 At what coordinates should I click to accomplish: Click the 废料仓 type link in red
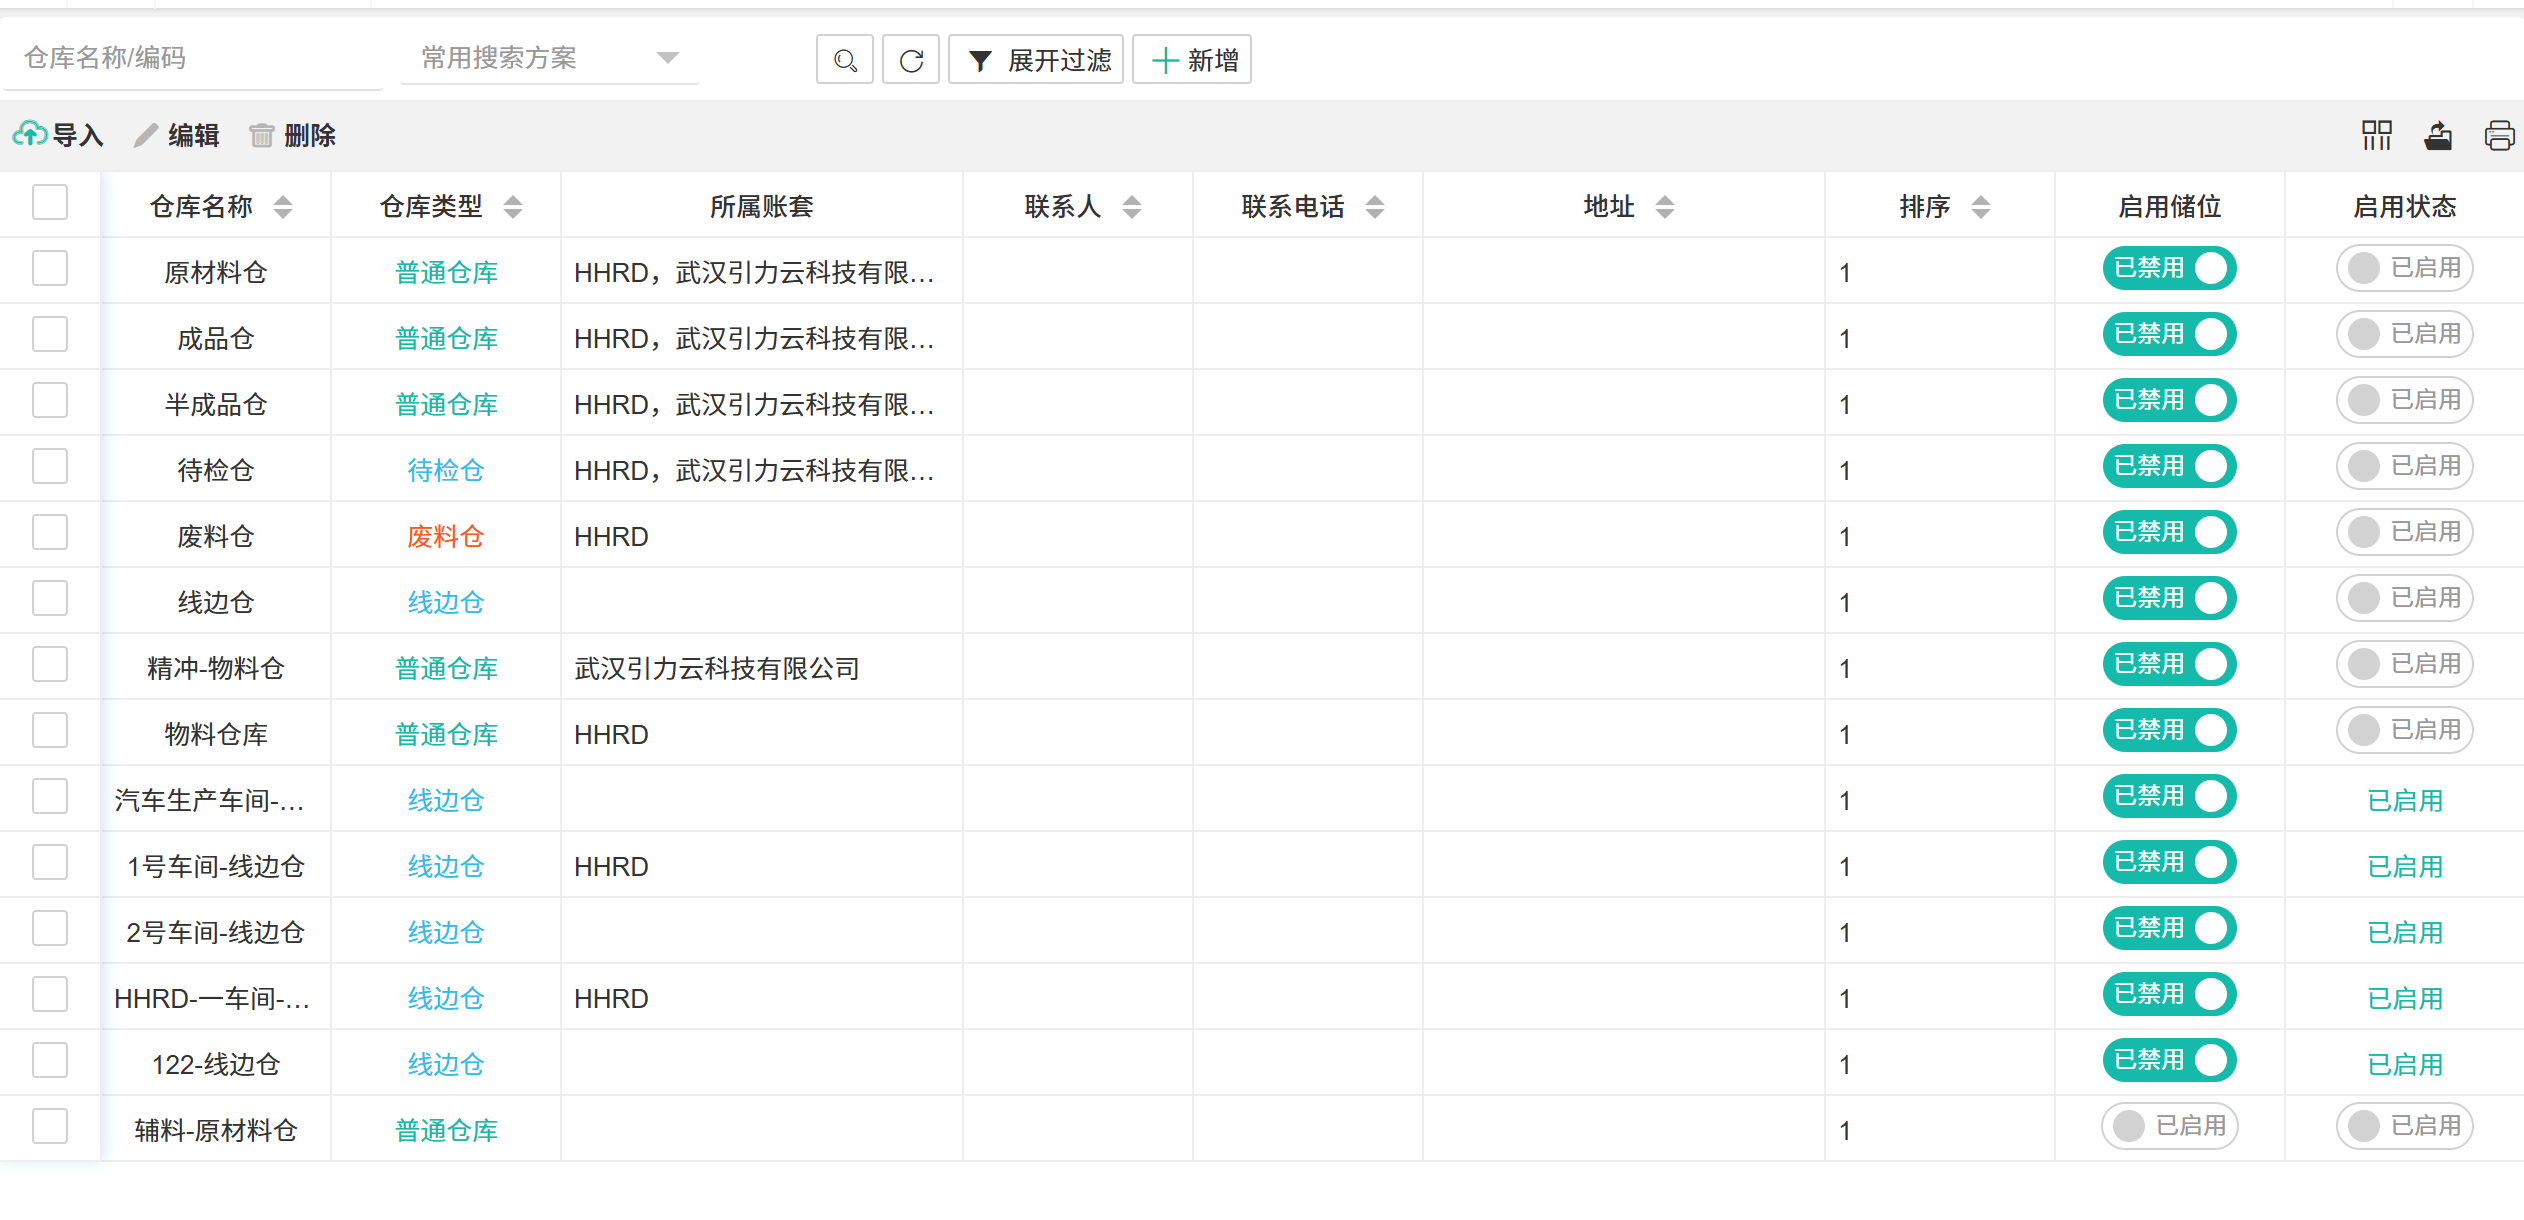pos(446,537)
